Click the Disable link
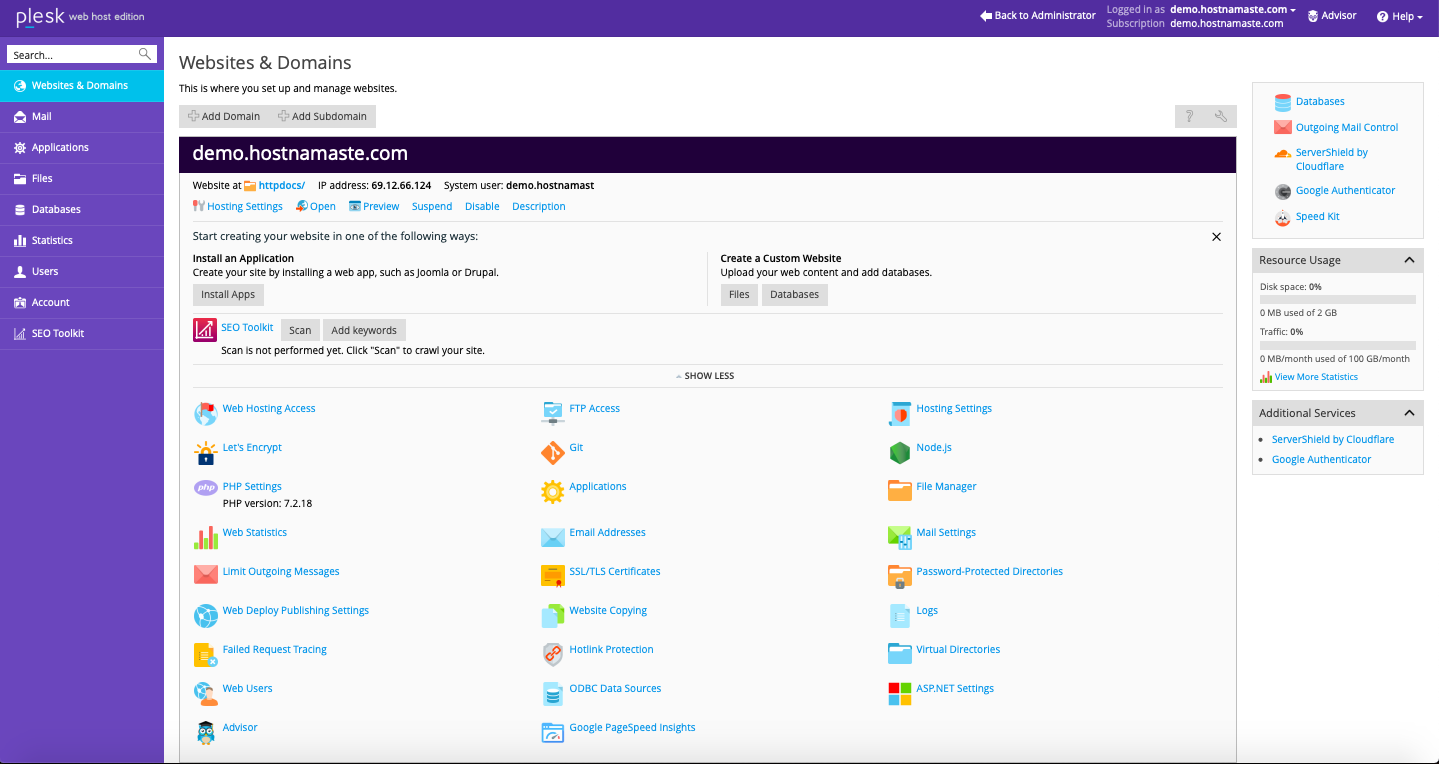 (482, 207)
